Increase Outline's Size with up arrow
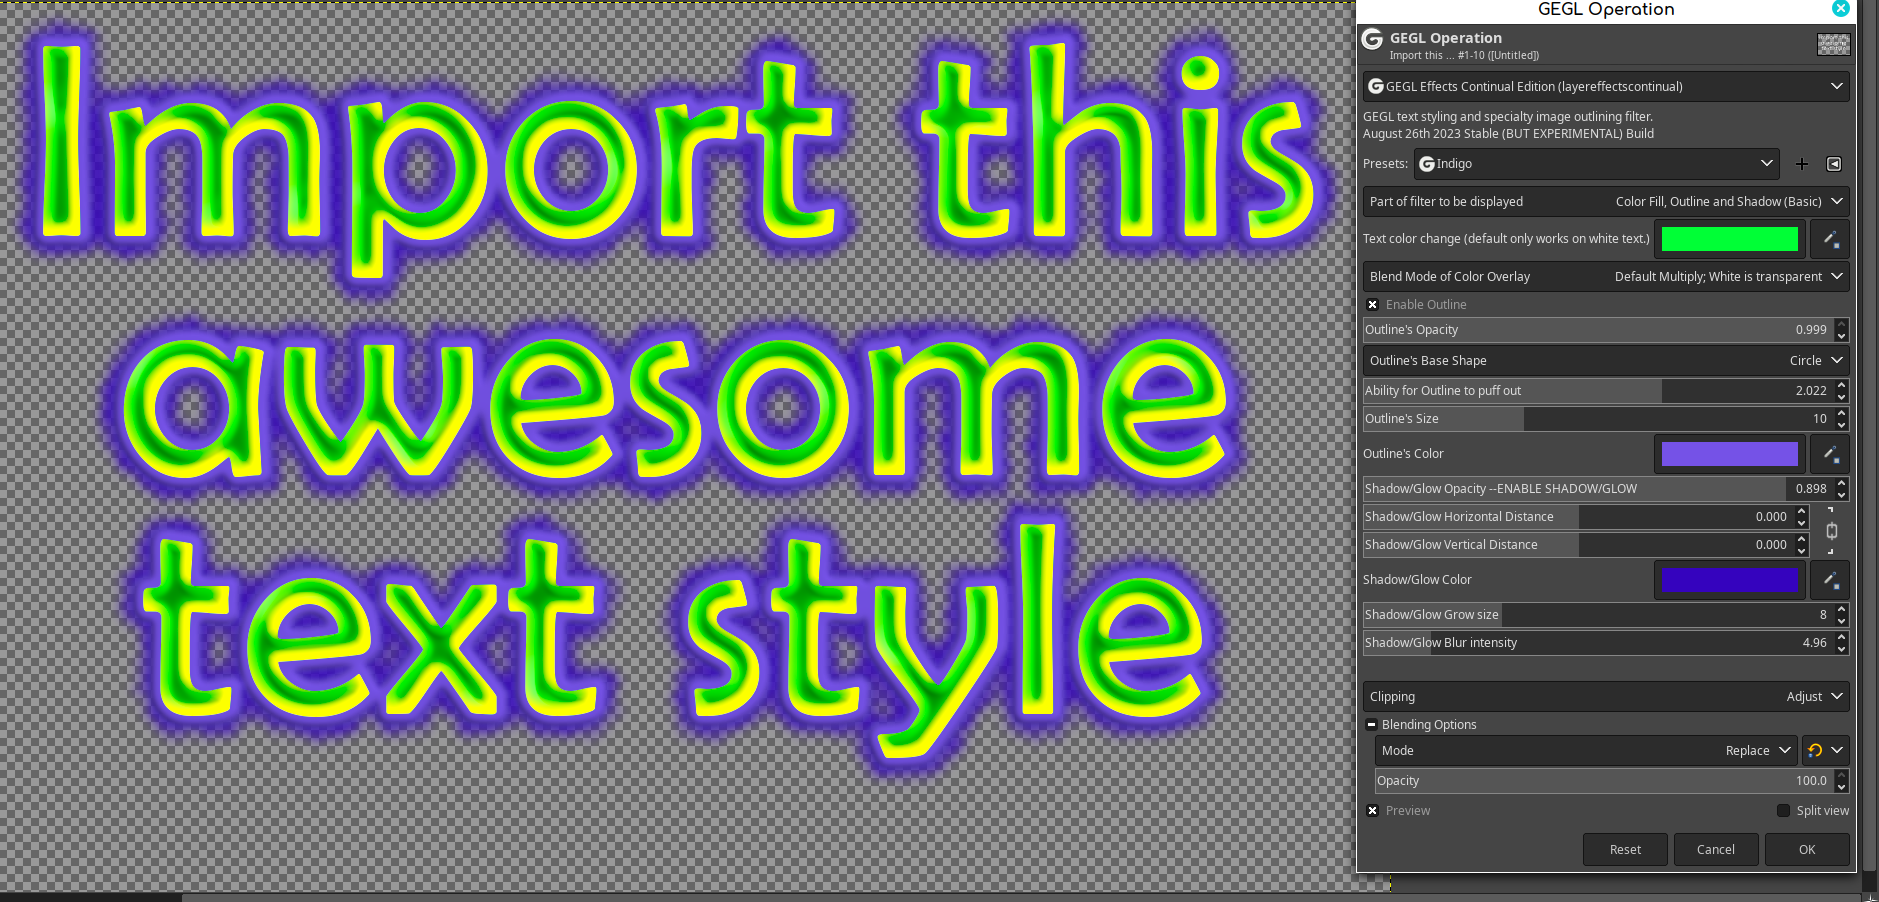Screen dimensions: 1879x902 tap(1841, 413)
